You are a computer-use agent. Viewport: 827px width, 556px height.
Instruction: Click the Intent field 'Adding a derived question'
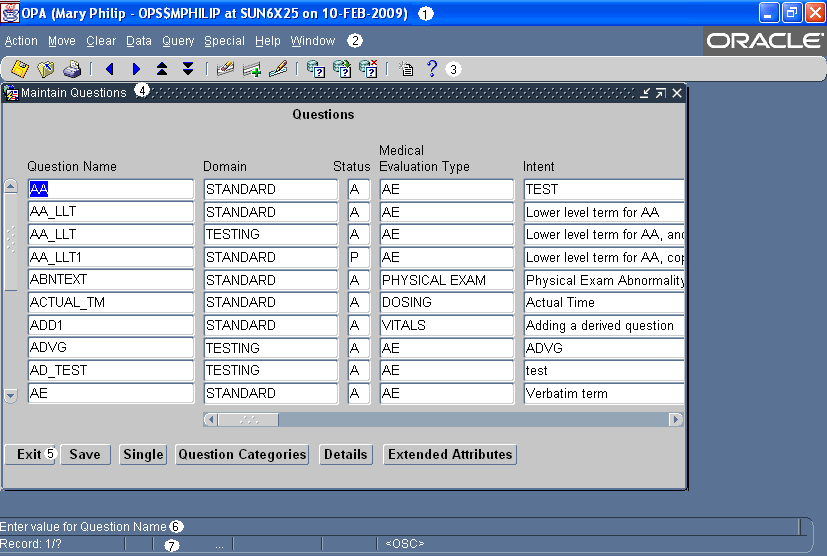pos(604,325)
